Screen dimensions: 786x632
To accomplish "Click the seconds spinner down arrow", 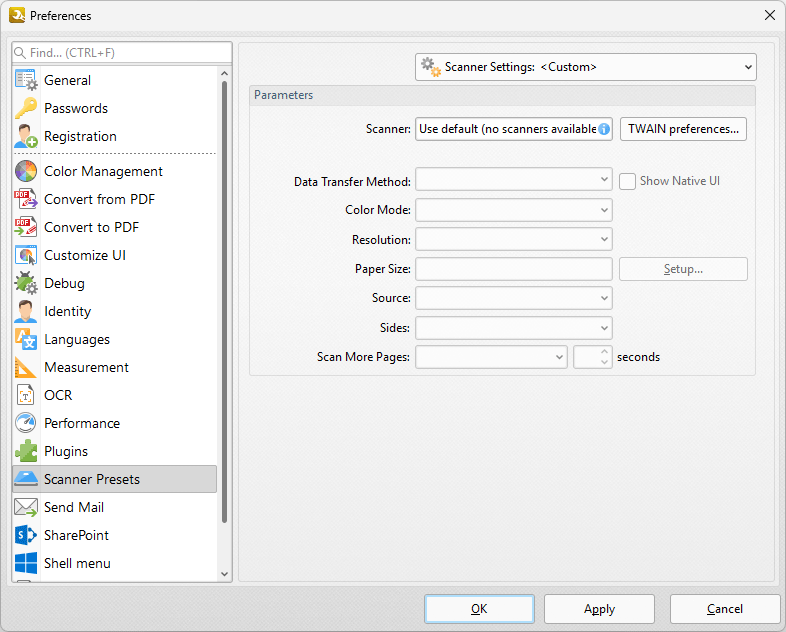I will 605,362.
